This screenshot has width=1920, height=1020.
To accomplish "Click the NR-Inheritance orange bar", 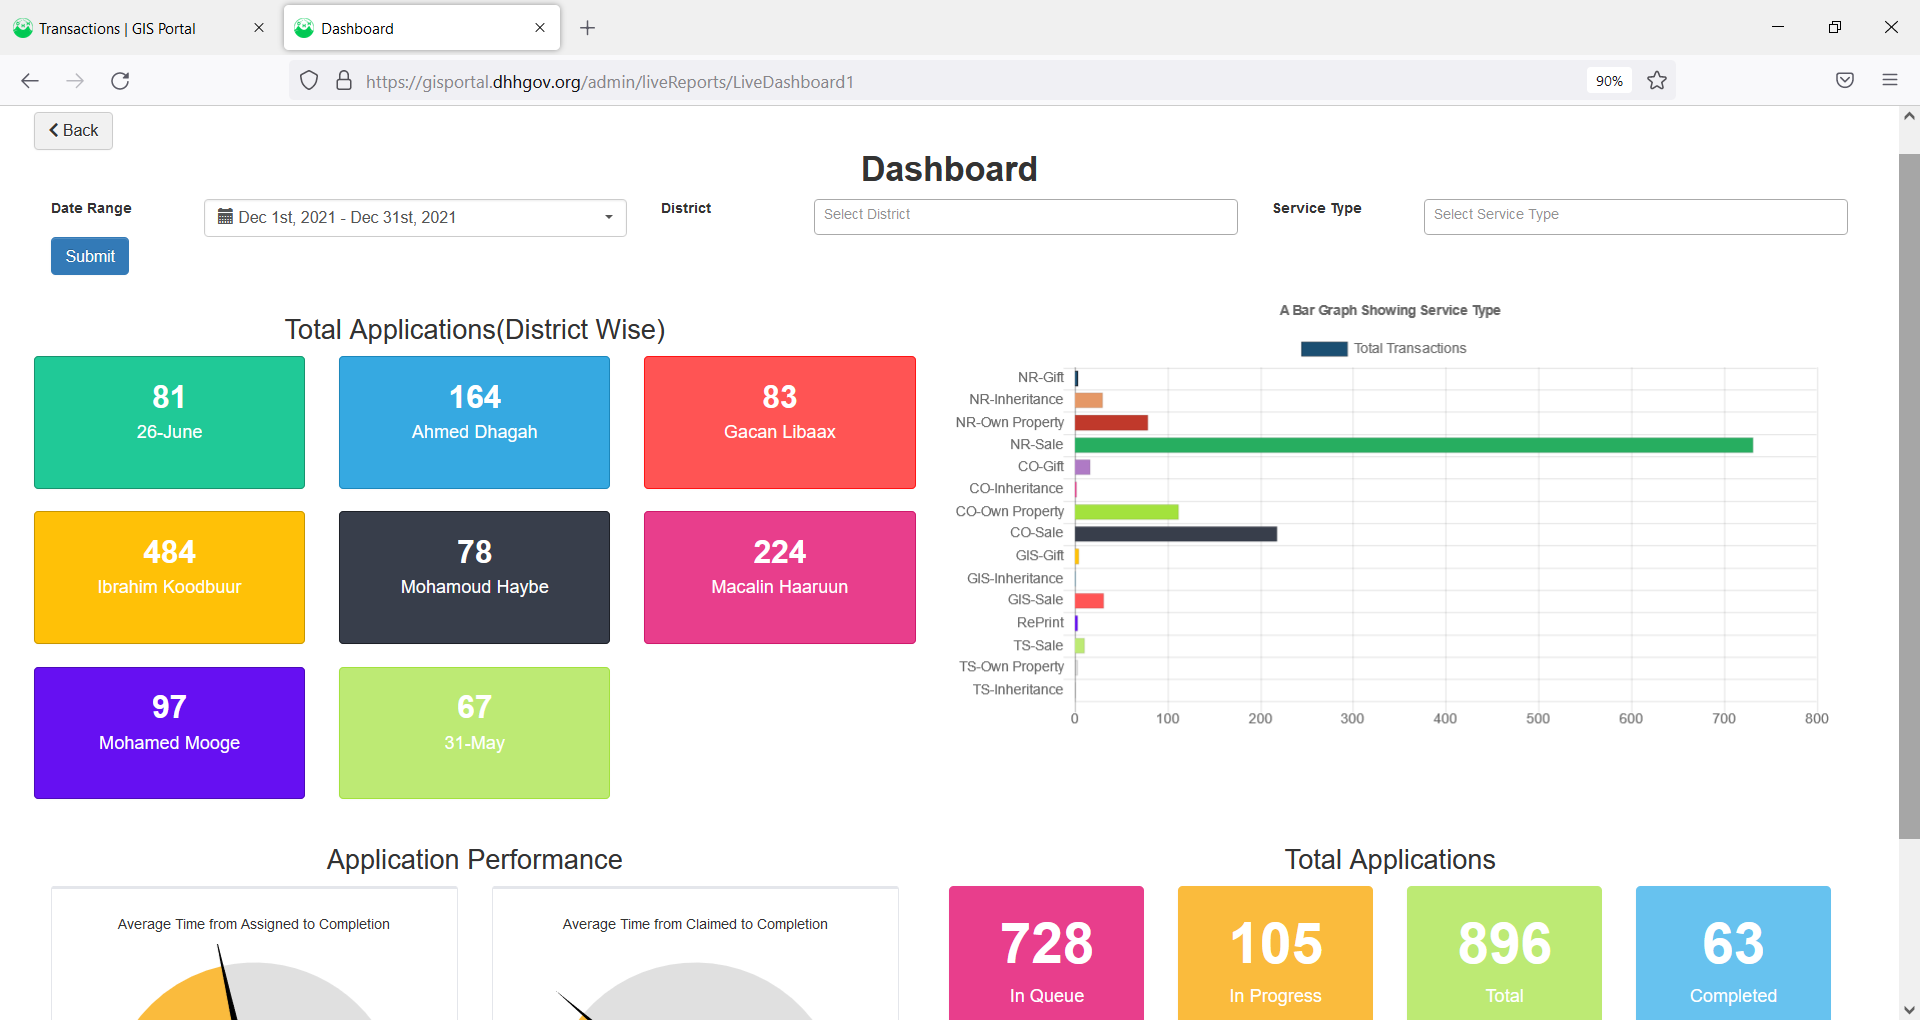I will pos(1089,400).
